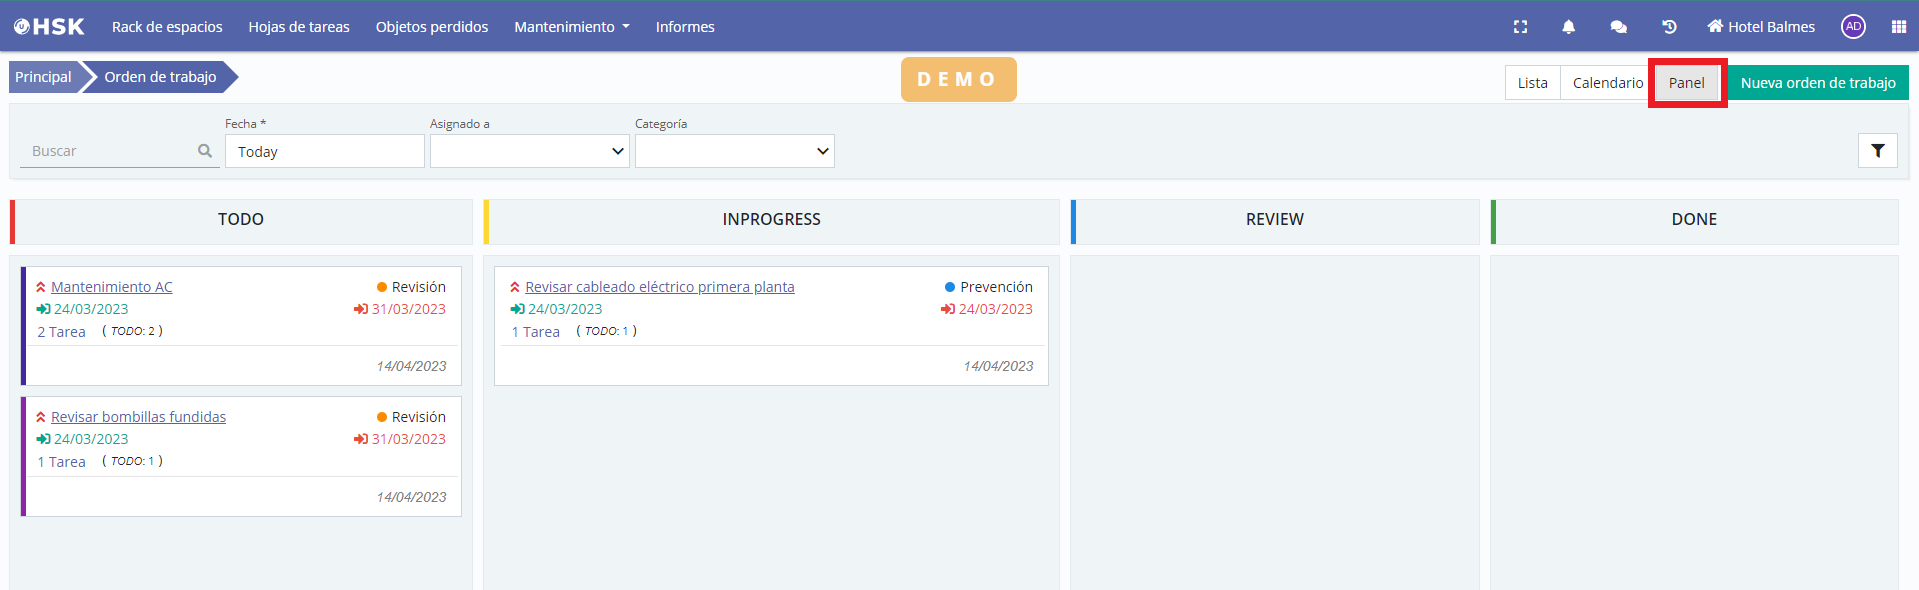
Task: Open the apps grid icon
Action: (x=1898, y=27)
